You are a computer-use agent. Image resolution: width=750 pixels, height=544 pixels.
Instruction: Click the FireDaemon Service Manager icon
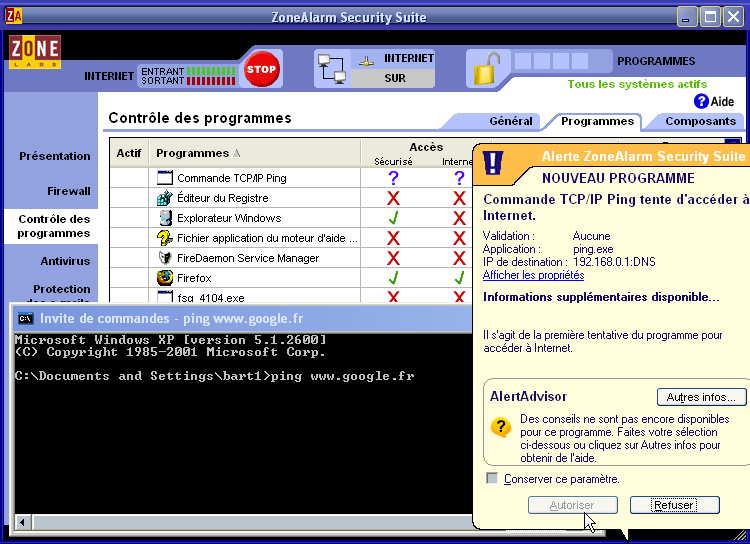(165, 258)
